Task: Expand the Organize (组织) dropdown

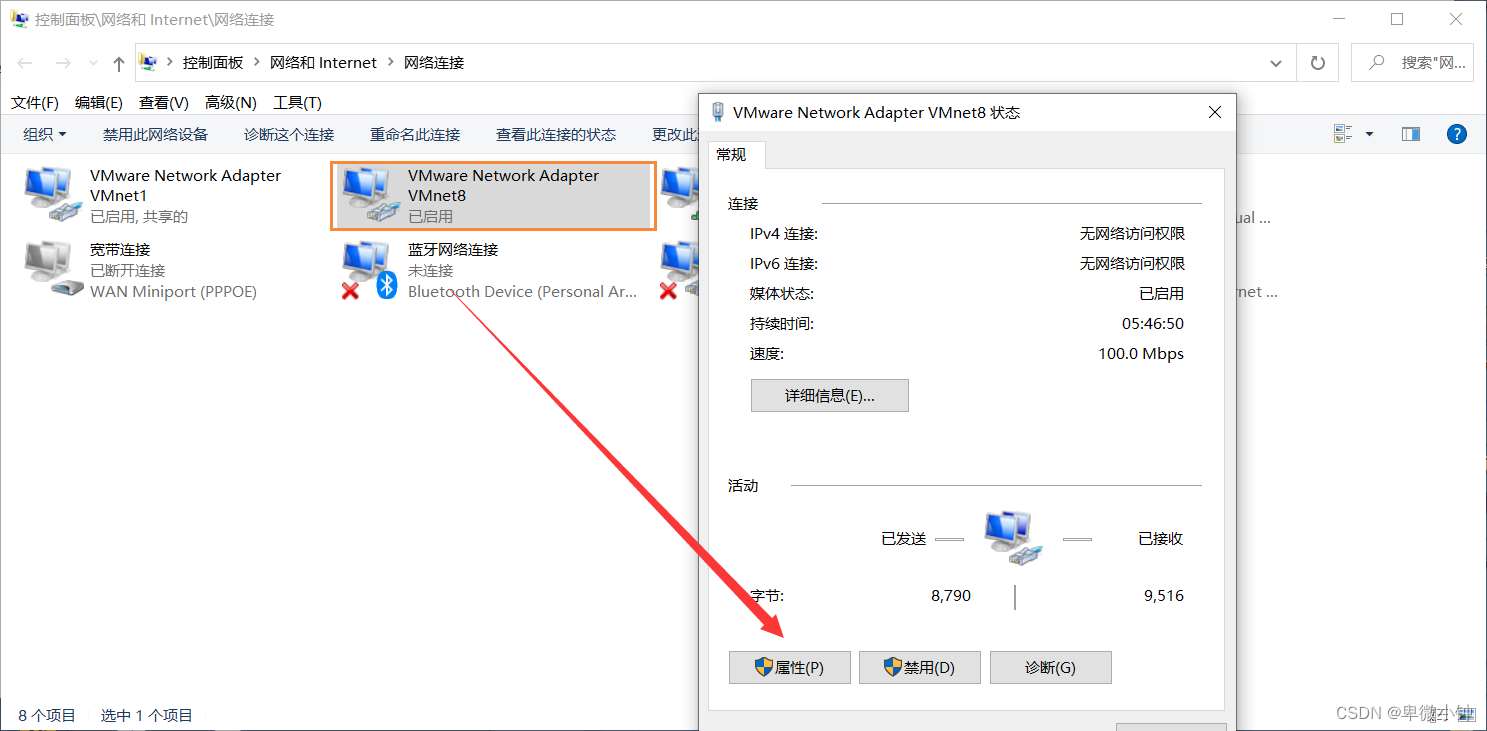Action: (45, 134)
